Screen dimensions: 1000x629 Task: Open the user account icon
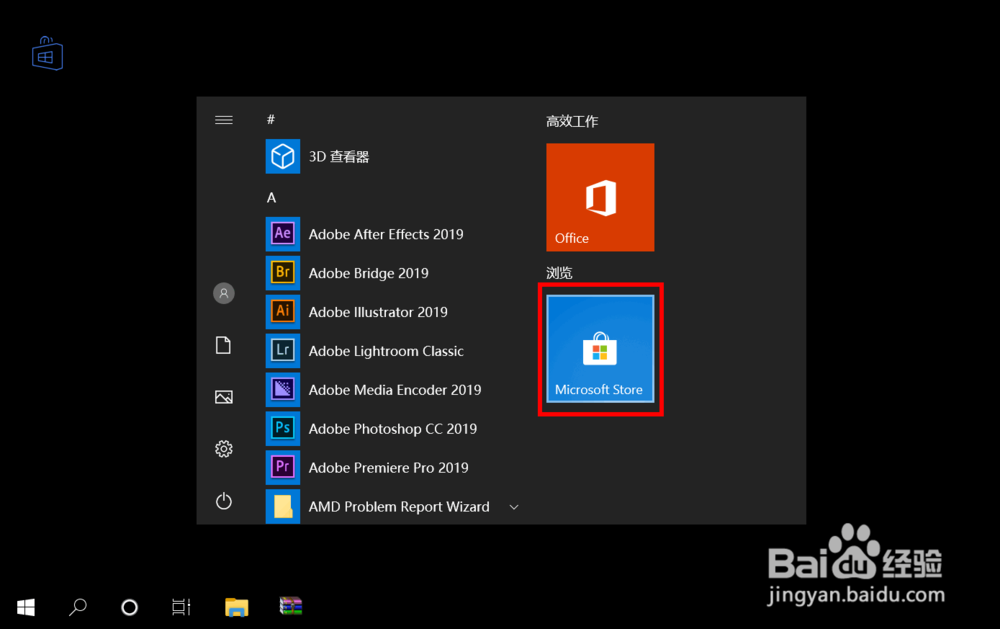pos(224,293)
